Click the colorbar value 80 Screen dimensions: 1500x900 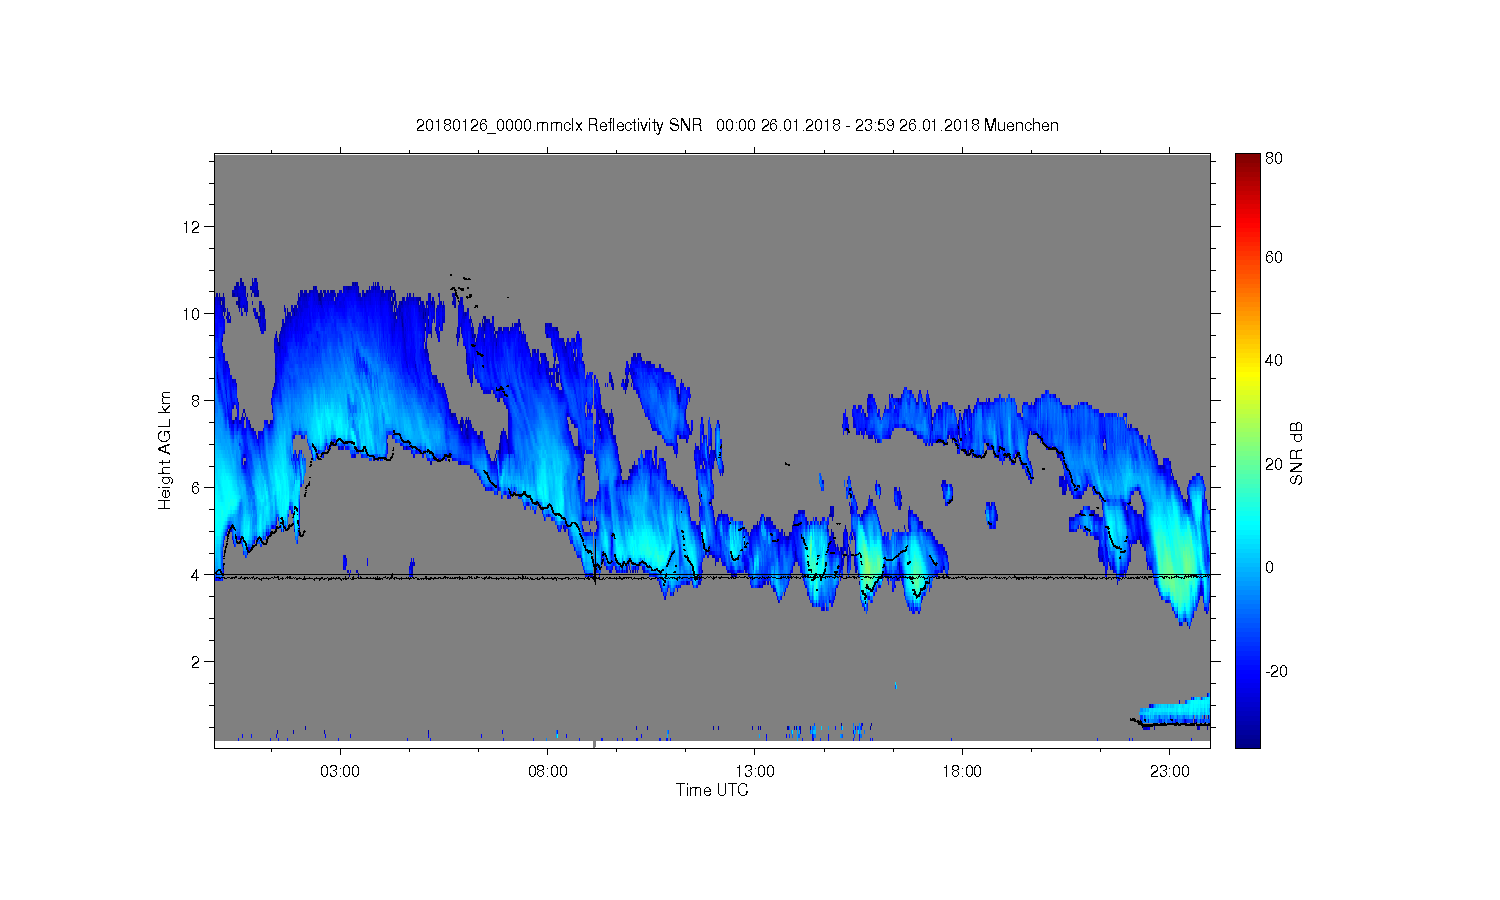[x=1274, y=159]
